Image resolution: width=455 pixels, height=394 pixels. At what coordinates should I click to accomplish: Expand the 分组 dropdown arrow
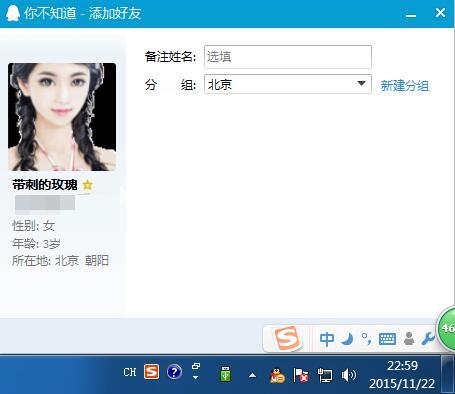click(361, 84)
